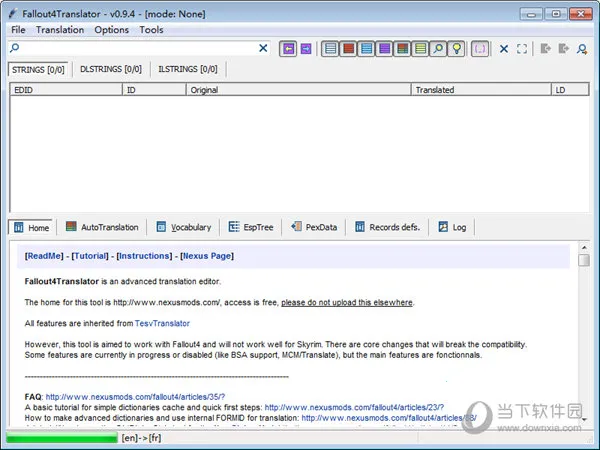Click the purple left arrow toolbar button
The height and width of the screenshot is (450, 600).
coord(289,48)
